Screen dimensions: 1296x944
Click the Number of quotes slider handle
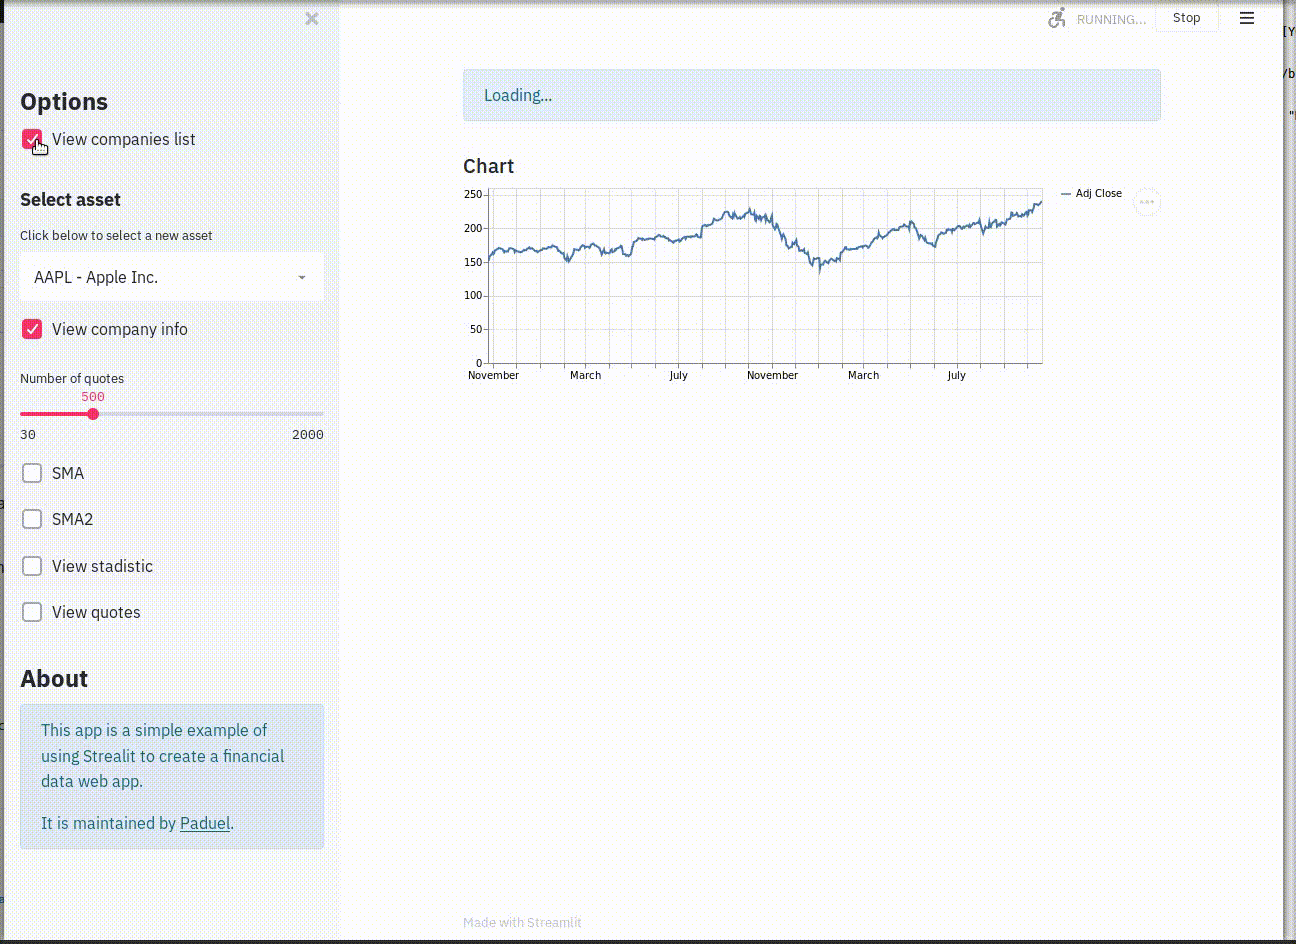pos(93,414)
